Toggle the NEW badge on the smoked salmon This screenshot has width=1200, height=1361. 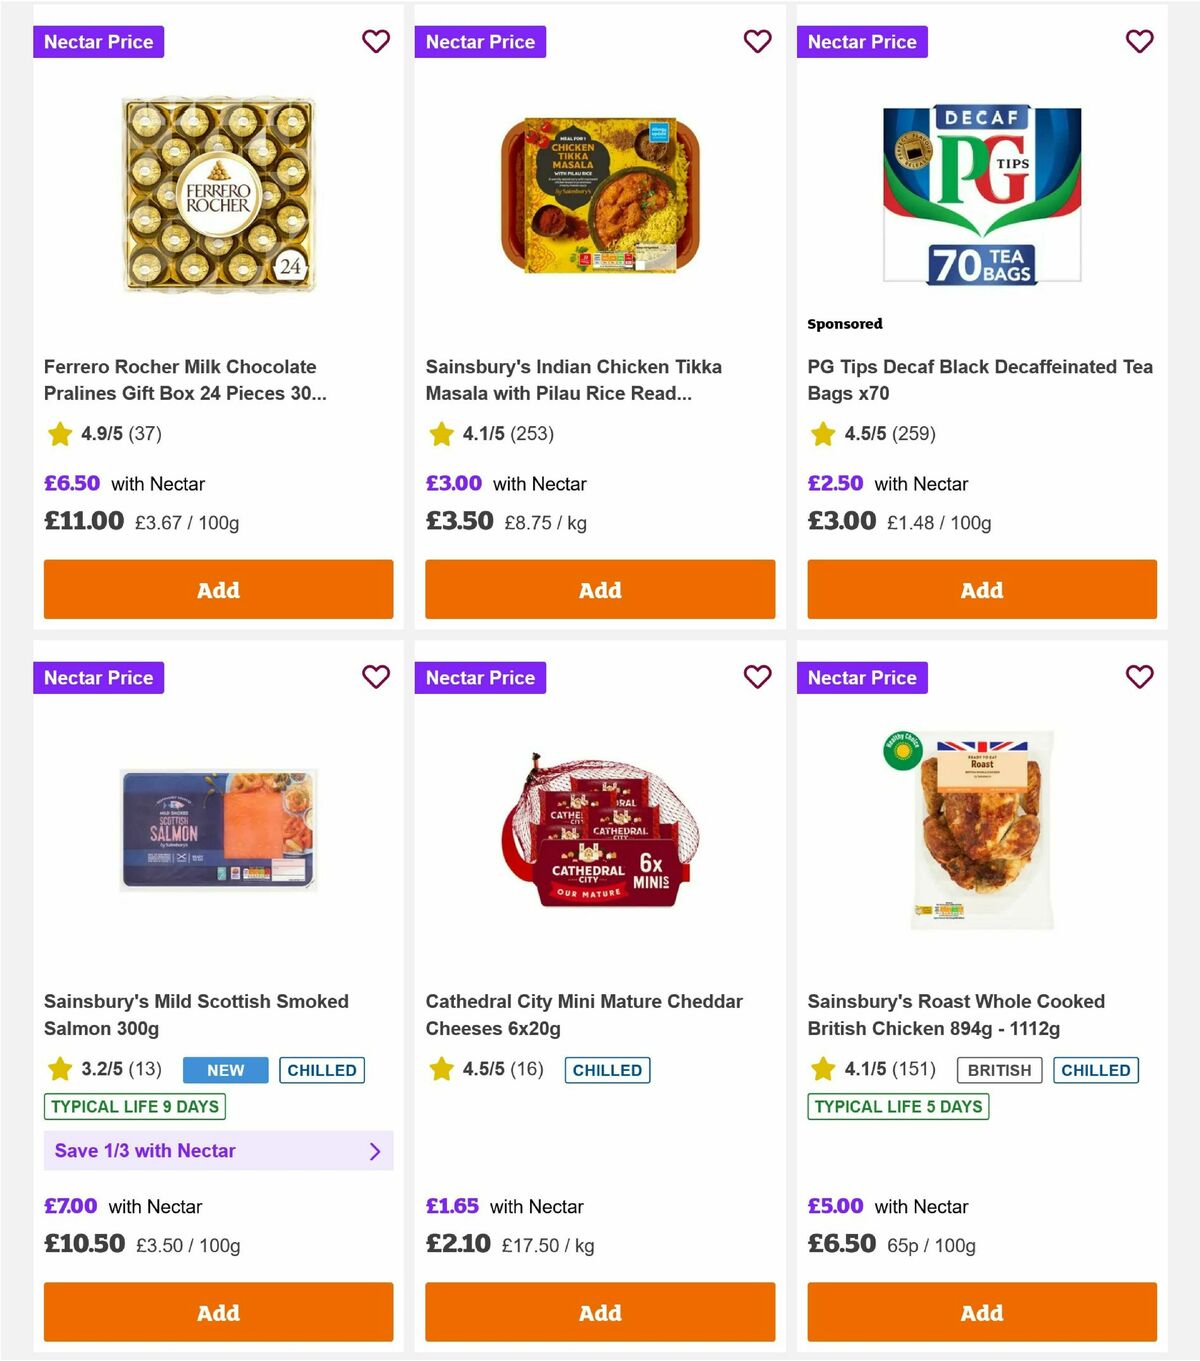224,1070
